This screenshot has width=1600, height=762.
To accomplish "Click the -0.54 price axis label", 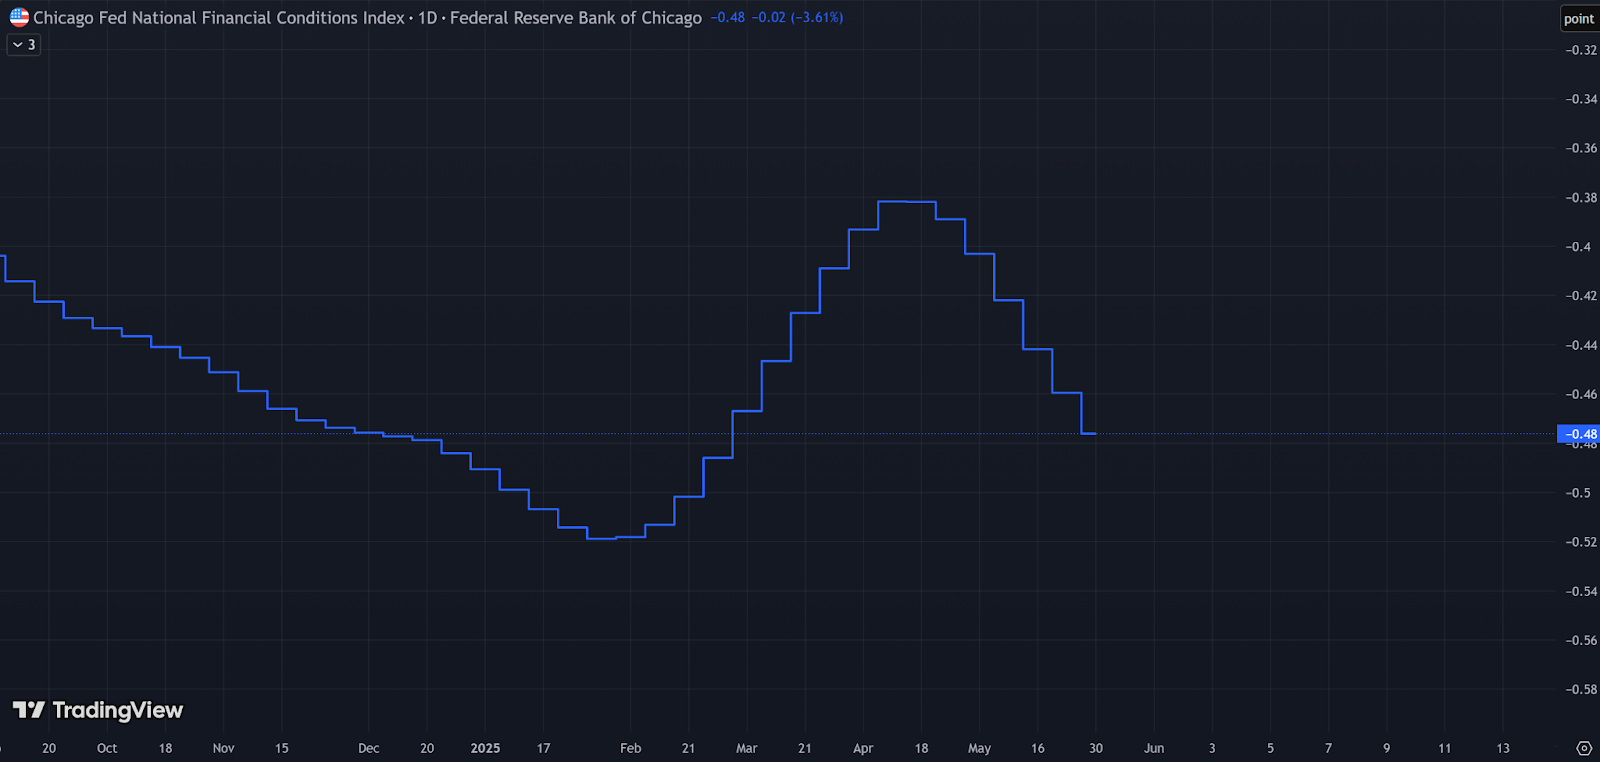I will coord(1581,591).
